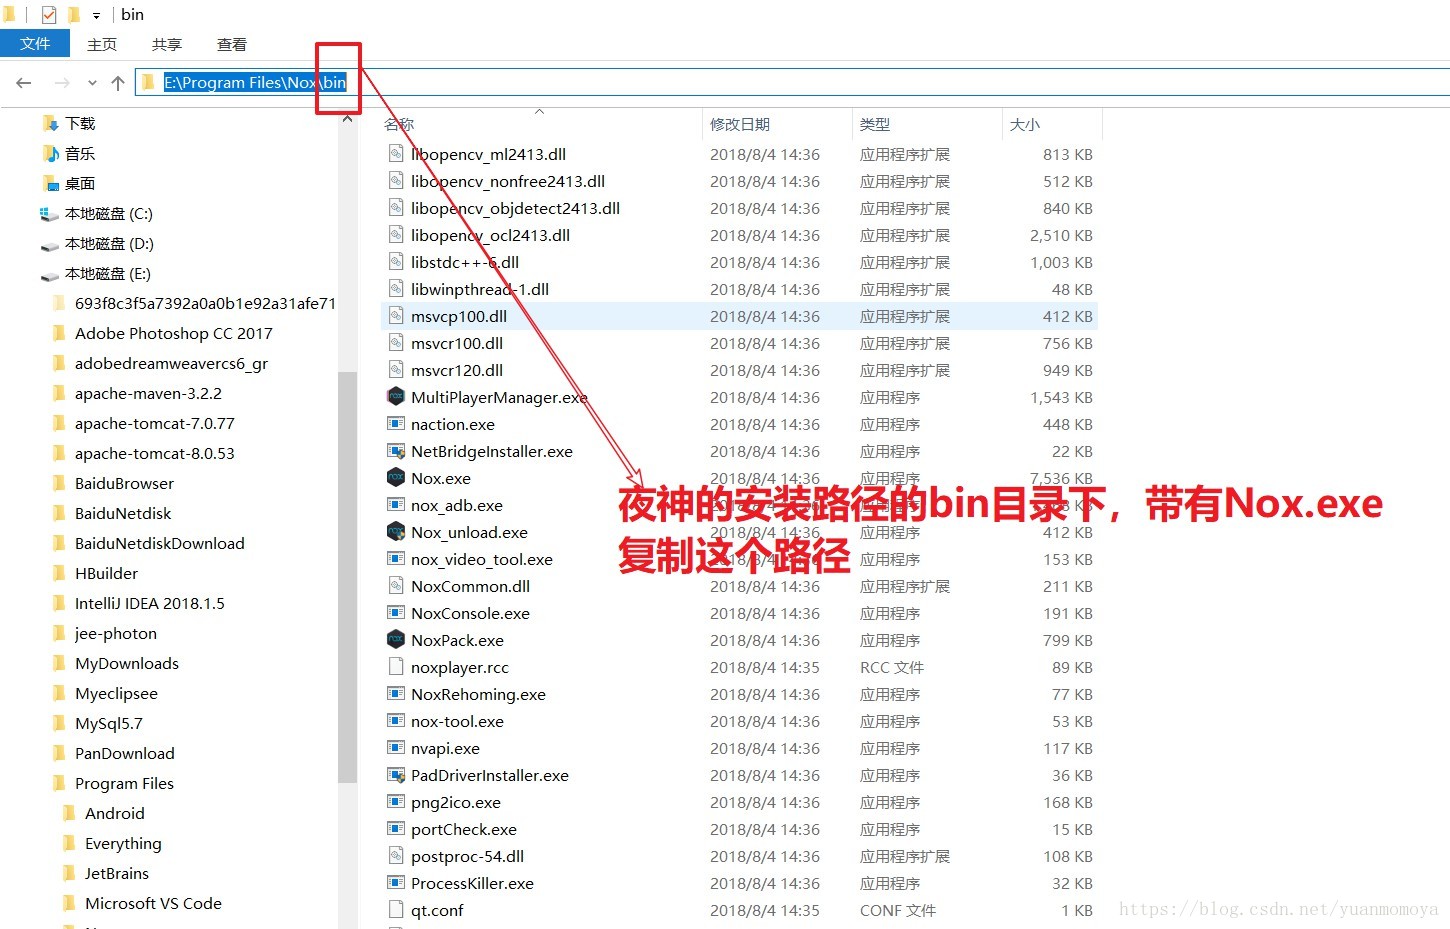
Task: Click the msvcp100.dll file icon
Action: pos(396,316)
